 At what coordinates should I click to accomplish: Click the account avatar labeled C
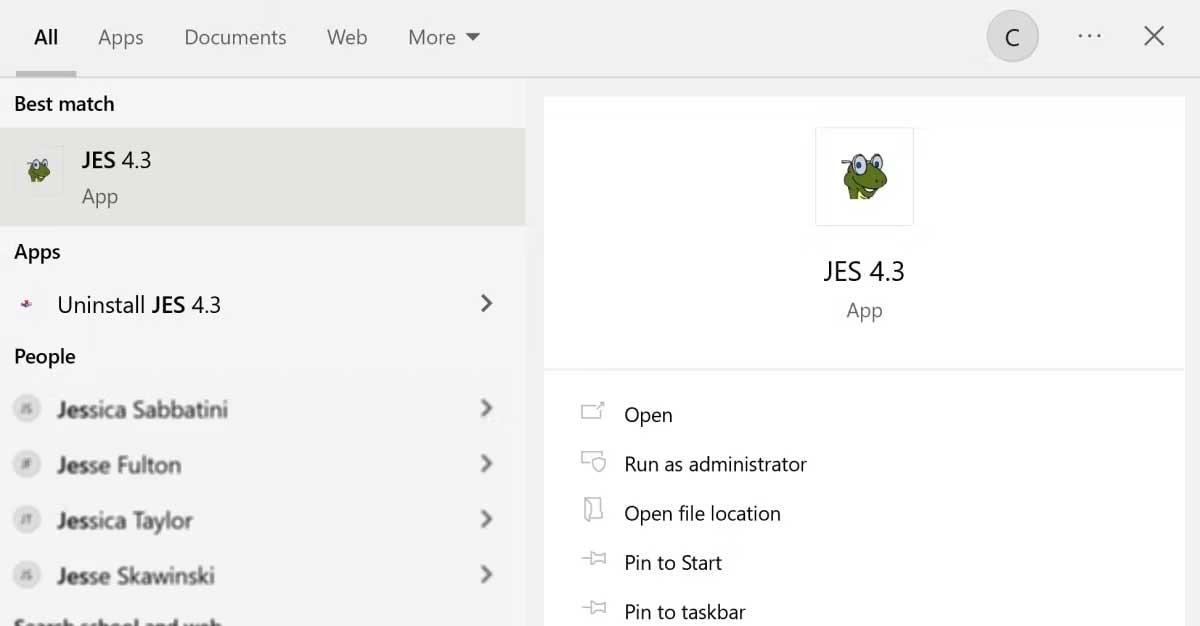(1012, 38)
